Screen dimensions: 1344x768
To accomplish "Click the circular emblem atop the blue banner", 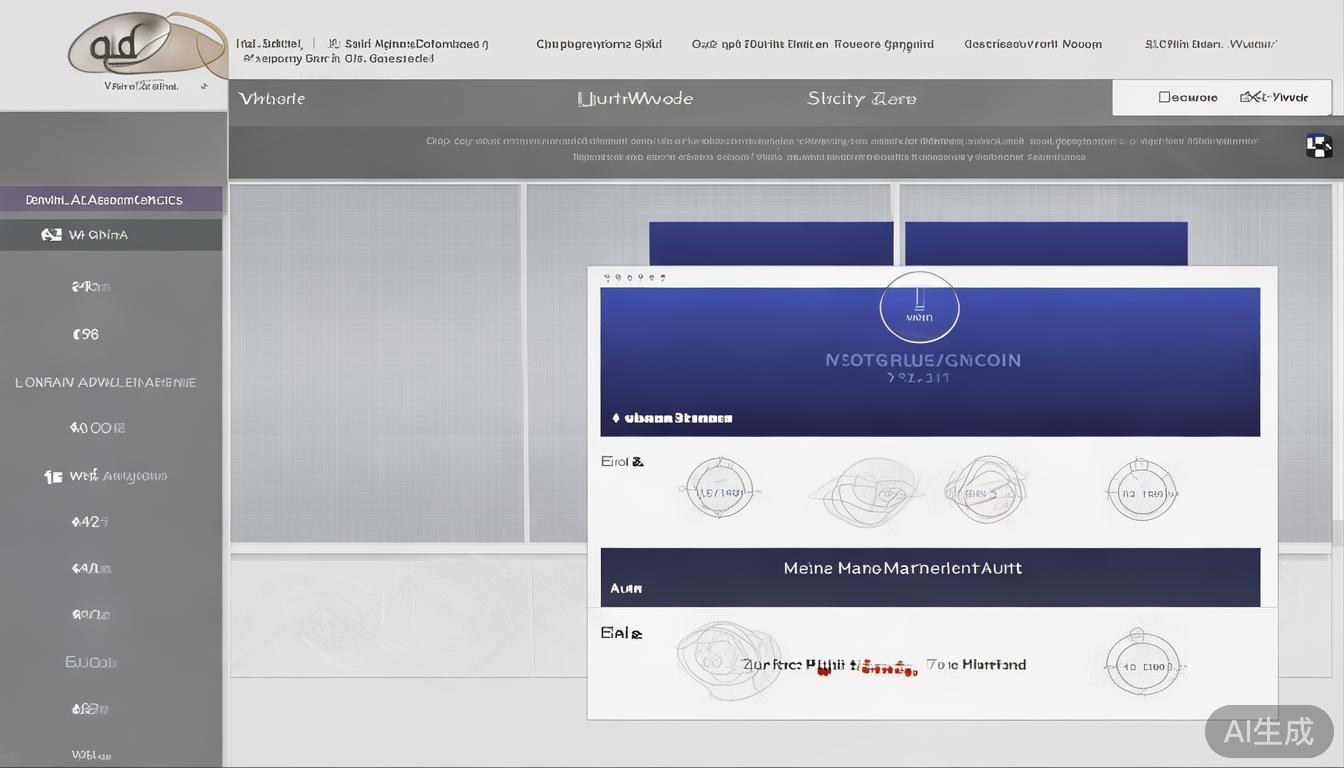I will (919, 309).
